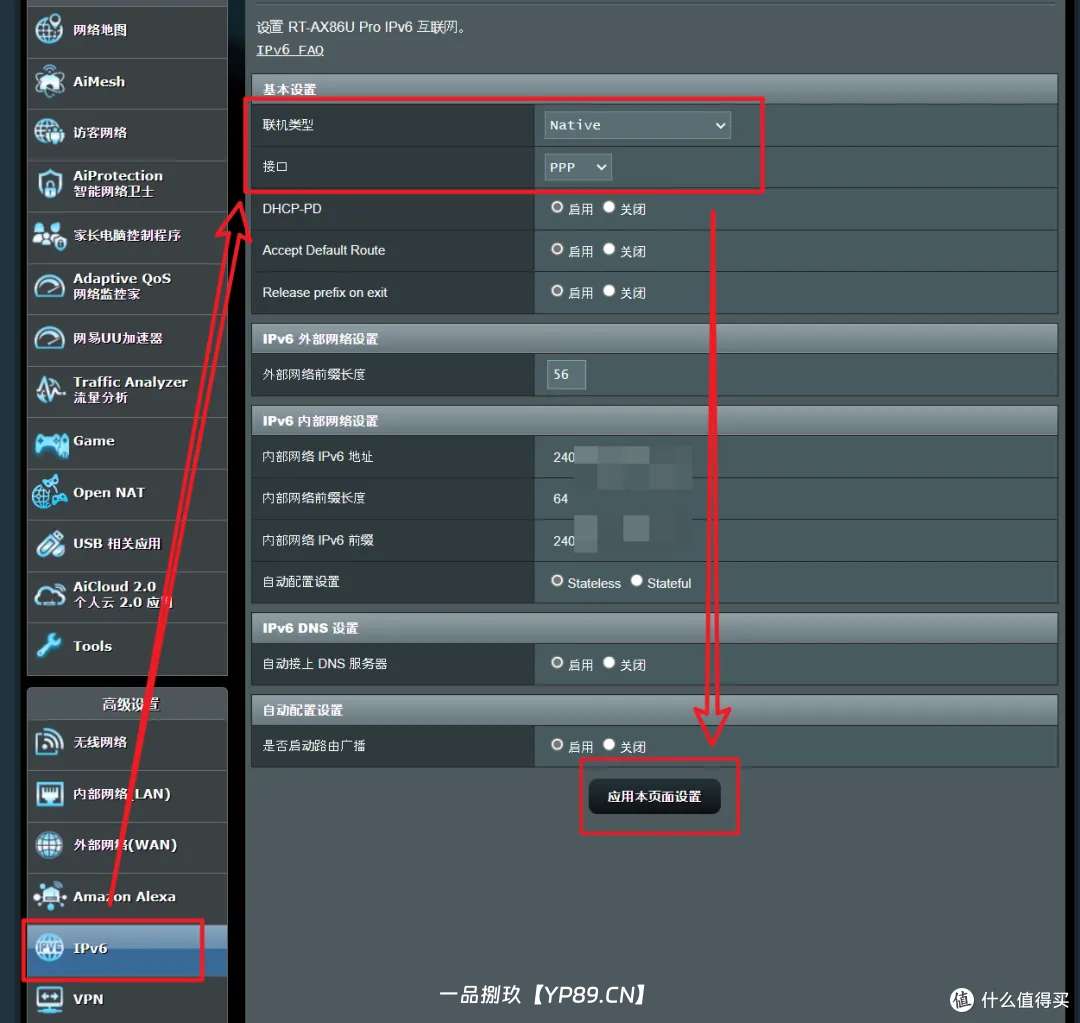
Task: Disable Release prefix on exit
Action: pyautogui.click(x=609, y=292)
